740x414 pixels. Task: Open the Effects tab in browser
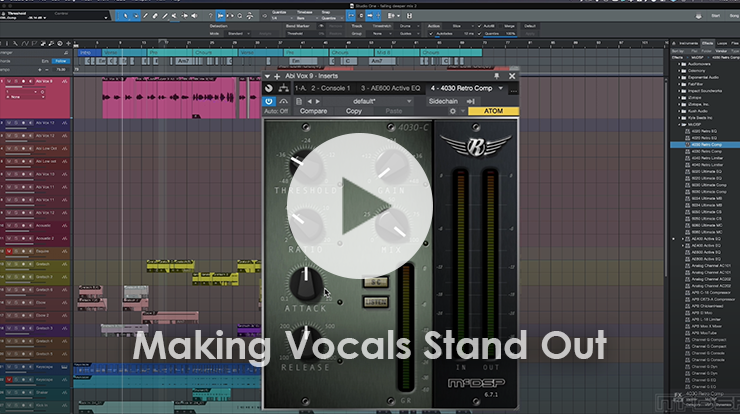pyautogui.click(x=707, y=43)
